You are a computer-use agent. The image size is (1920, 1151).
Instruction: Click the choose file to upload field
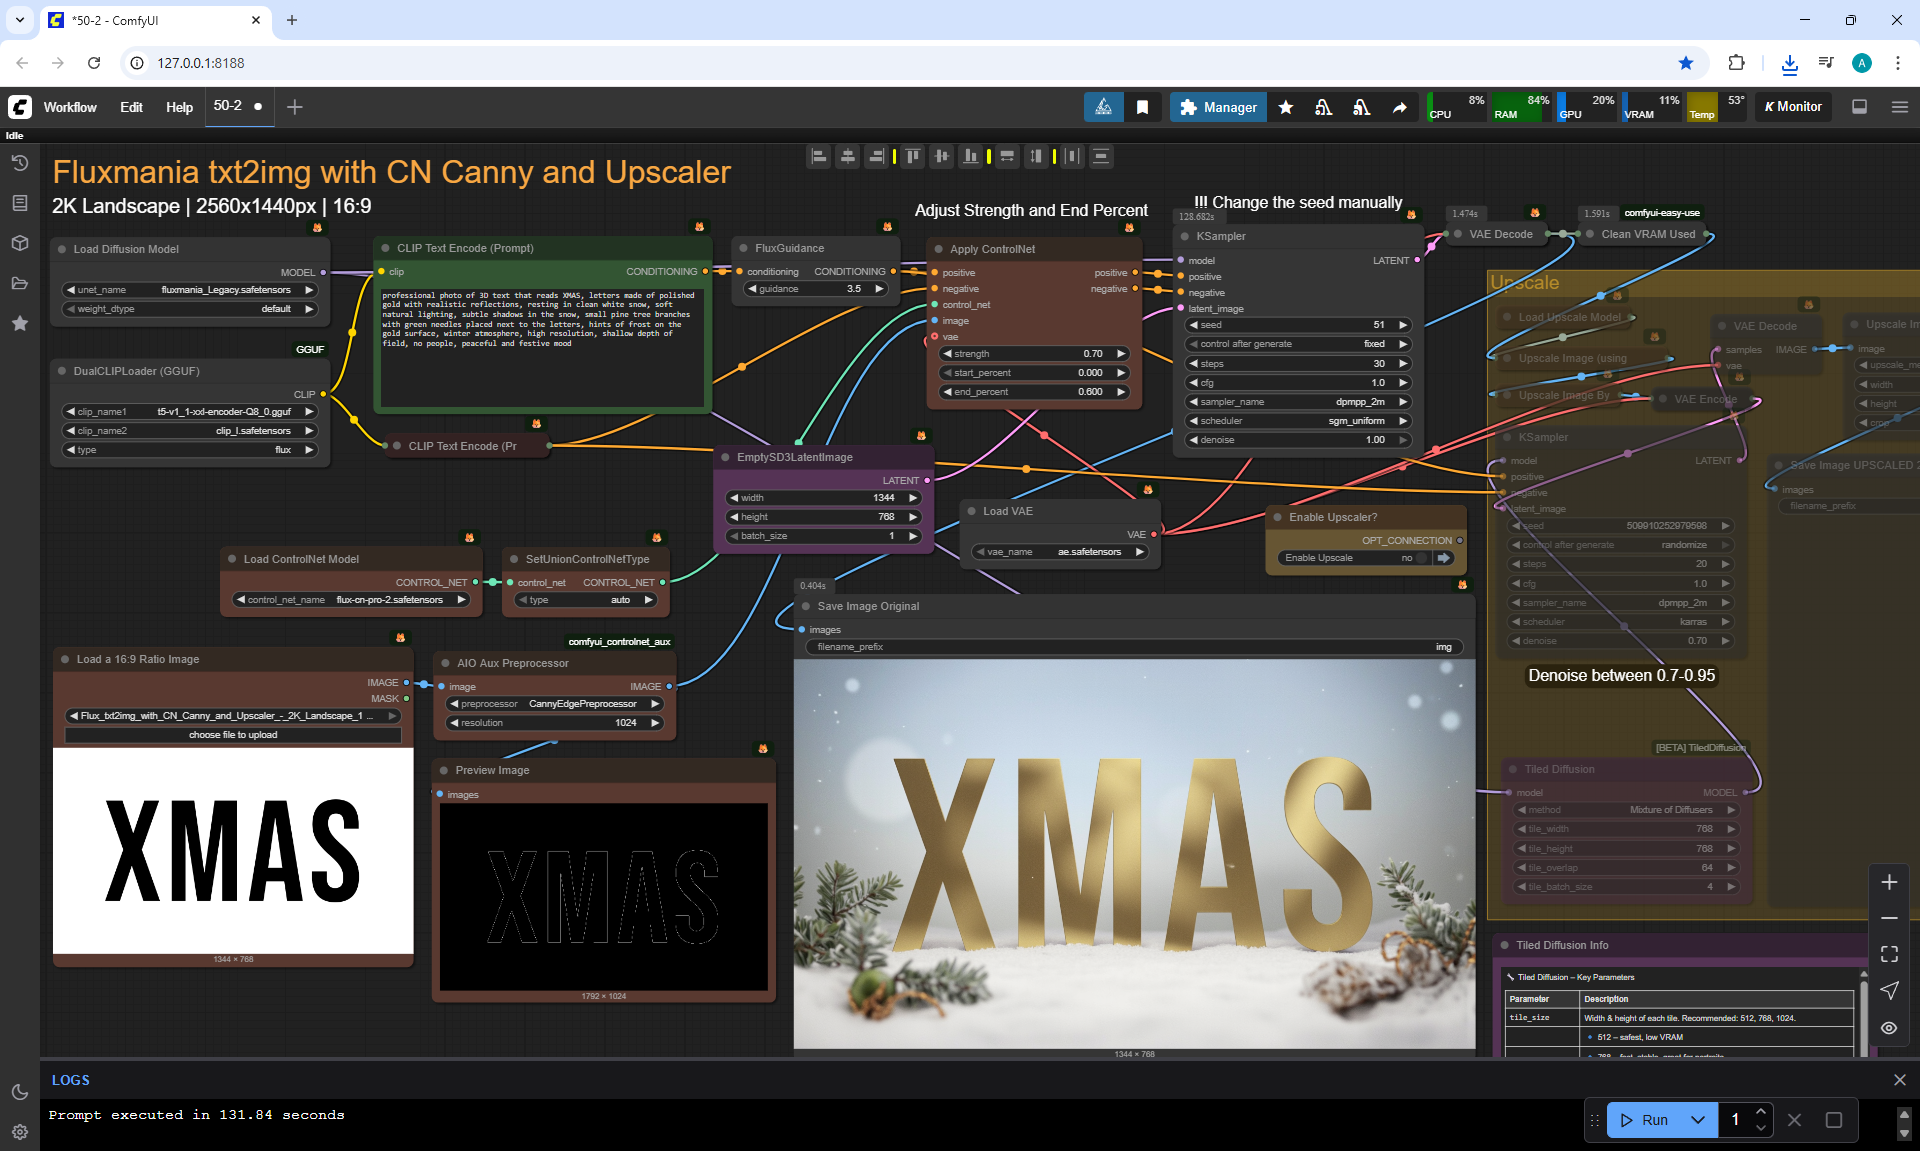click(233, 735)
